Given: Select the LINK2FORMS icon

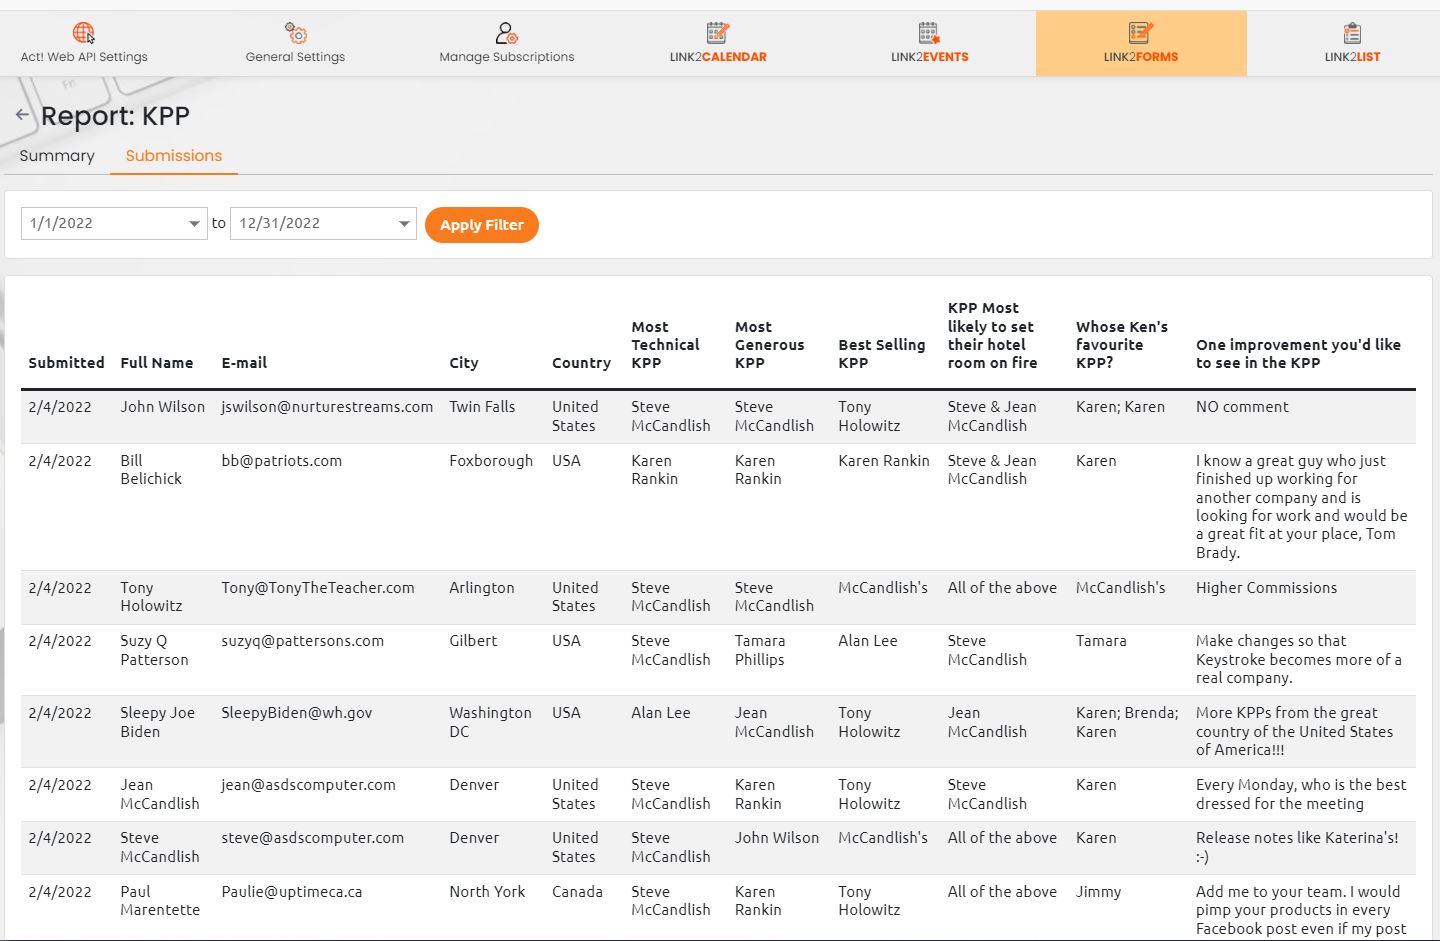Looking at the screenshot, I should pos(1140,33).
